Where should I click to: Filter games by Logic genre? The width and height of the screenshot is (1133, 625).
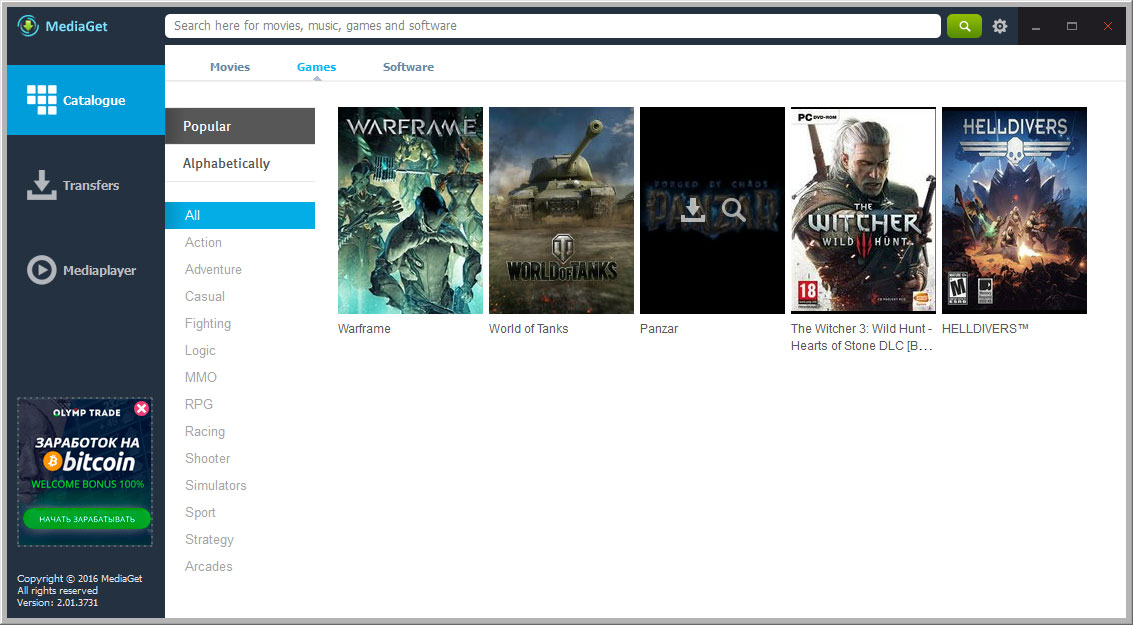pos(200,350)
